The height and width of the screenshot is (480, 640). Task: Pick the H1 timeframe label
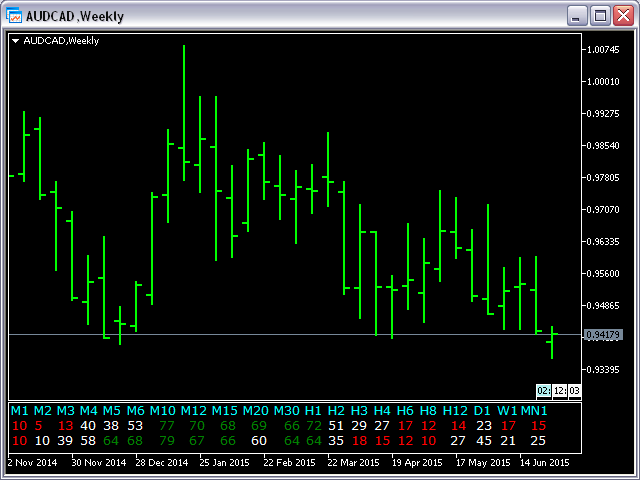pyautogui.click(x=314, y=411)
